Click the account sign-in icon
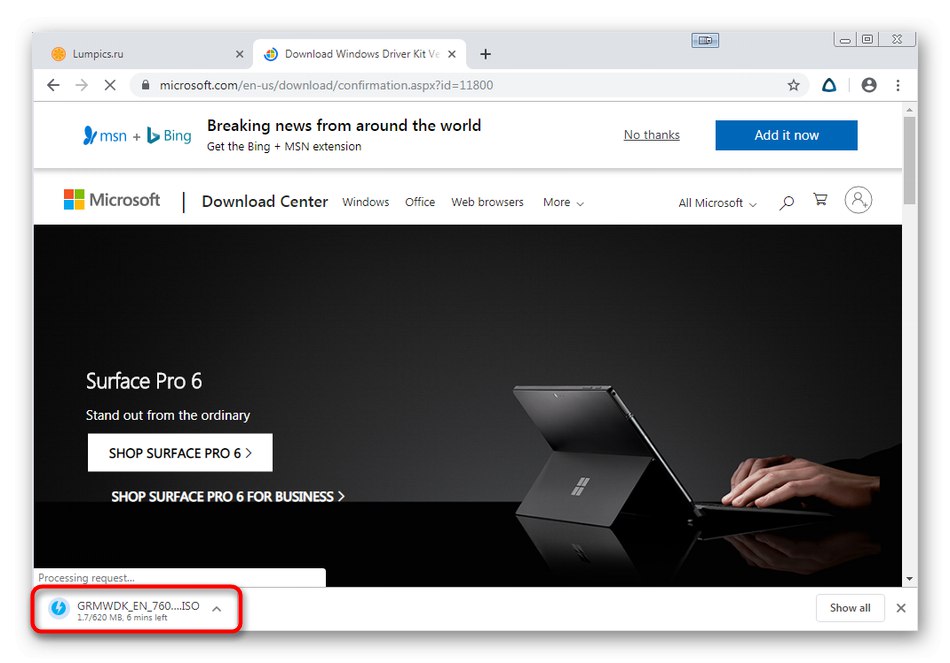This screenshot has width=950, height=663. pos(858,200)
